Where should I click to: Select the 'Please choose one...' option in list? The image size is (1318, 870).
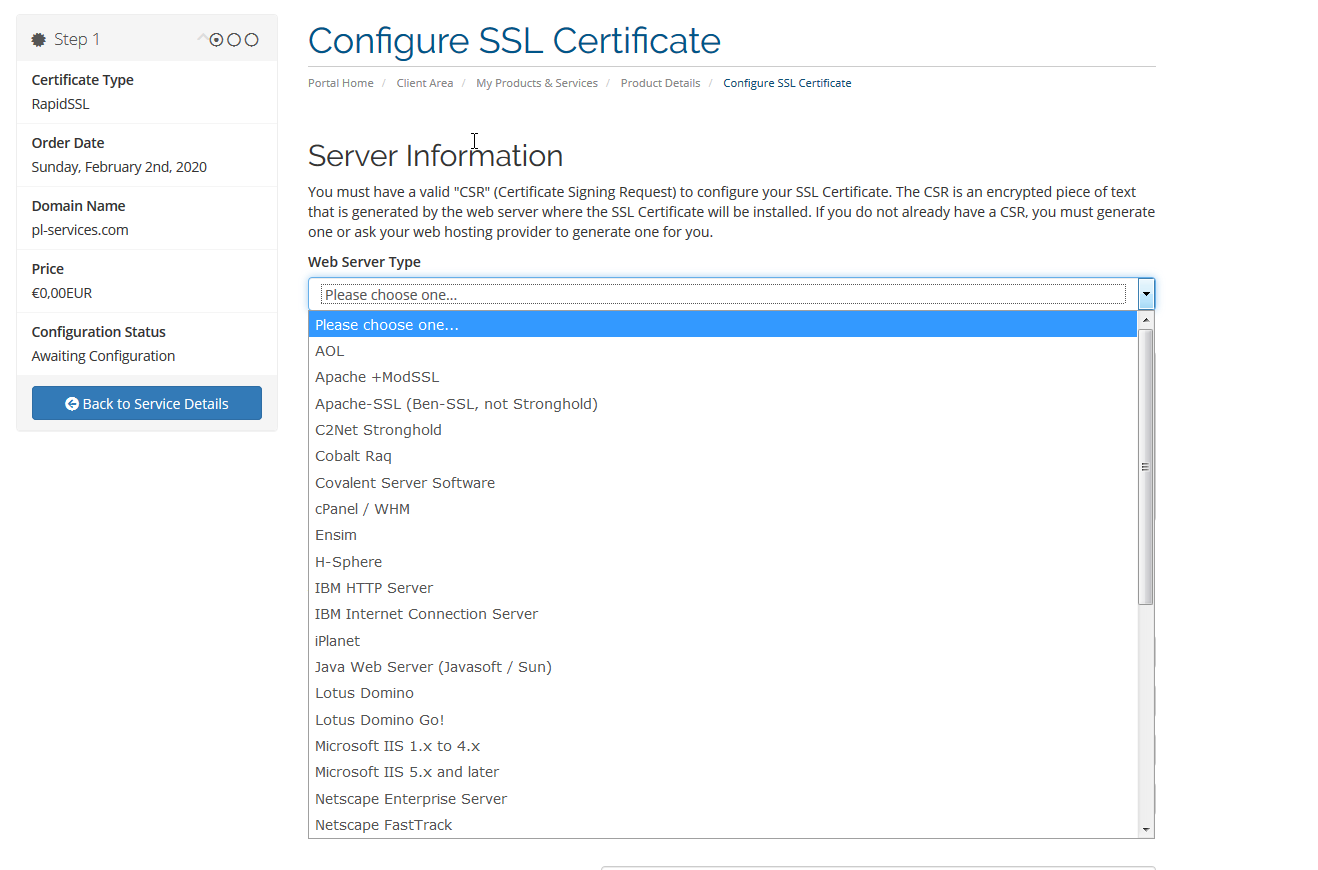coord(723,325)
